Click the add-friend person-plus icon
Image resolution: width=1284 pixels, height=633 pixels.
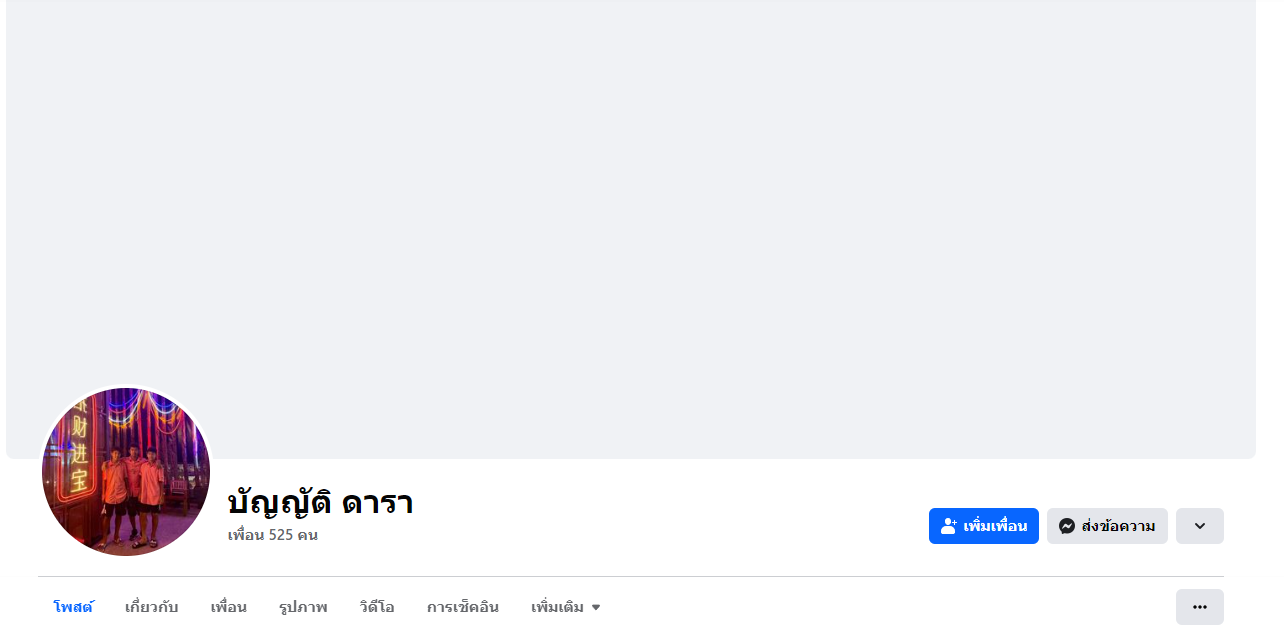pyautogui.click(x=949, y=526)
